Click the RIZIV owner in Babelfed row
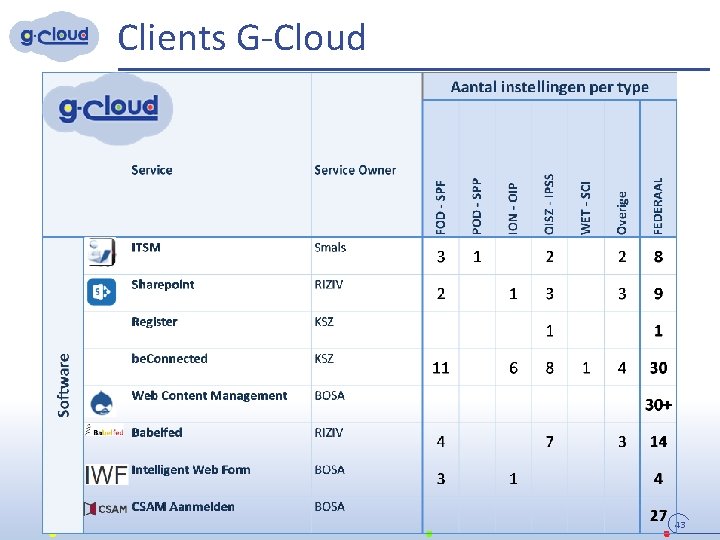Viewport: 720px width, 540px height. point(329,433)
